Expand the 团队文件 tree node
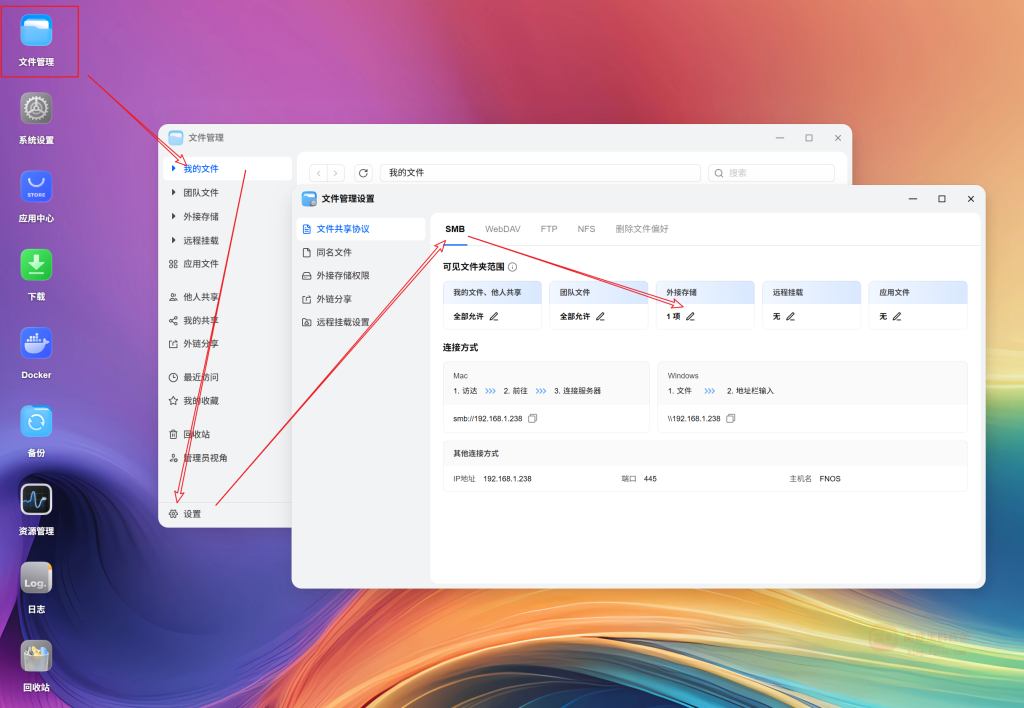This screenshot has width=1024, height=708. click(x=173, y=192)
